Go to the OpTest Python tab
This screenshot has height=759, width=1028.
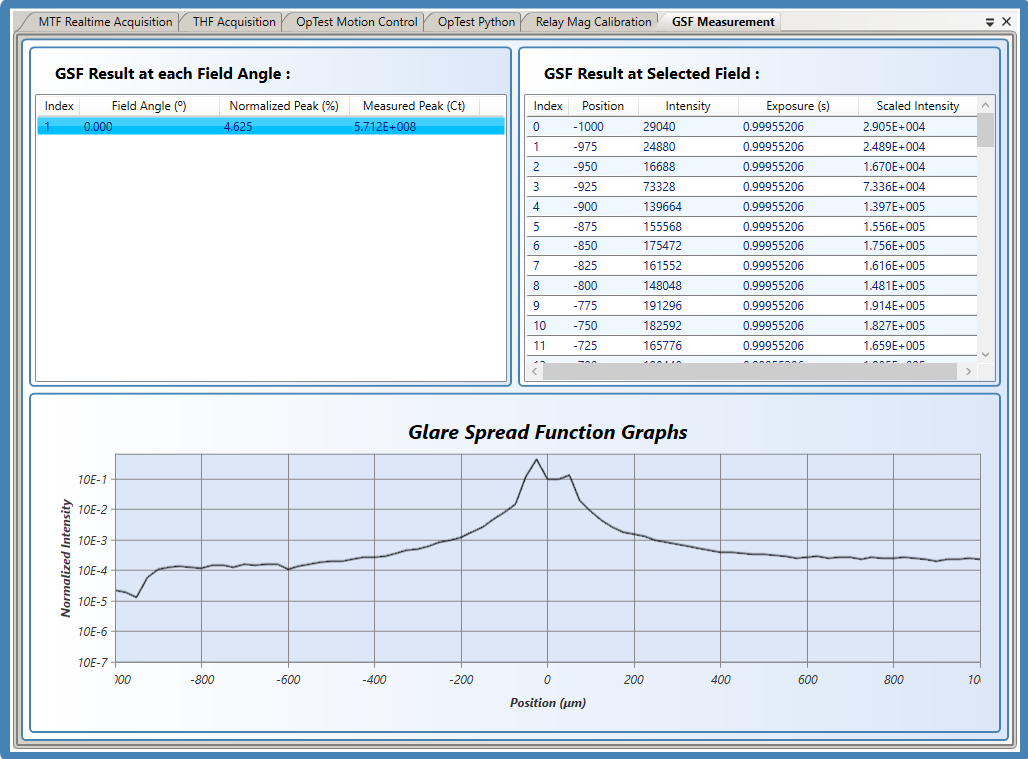click(476, 22)
